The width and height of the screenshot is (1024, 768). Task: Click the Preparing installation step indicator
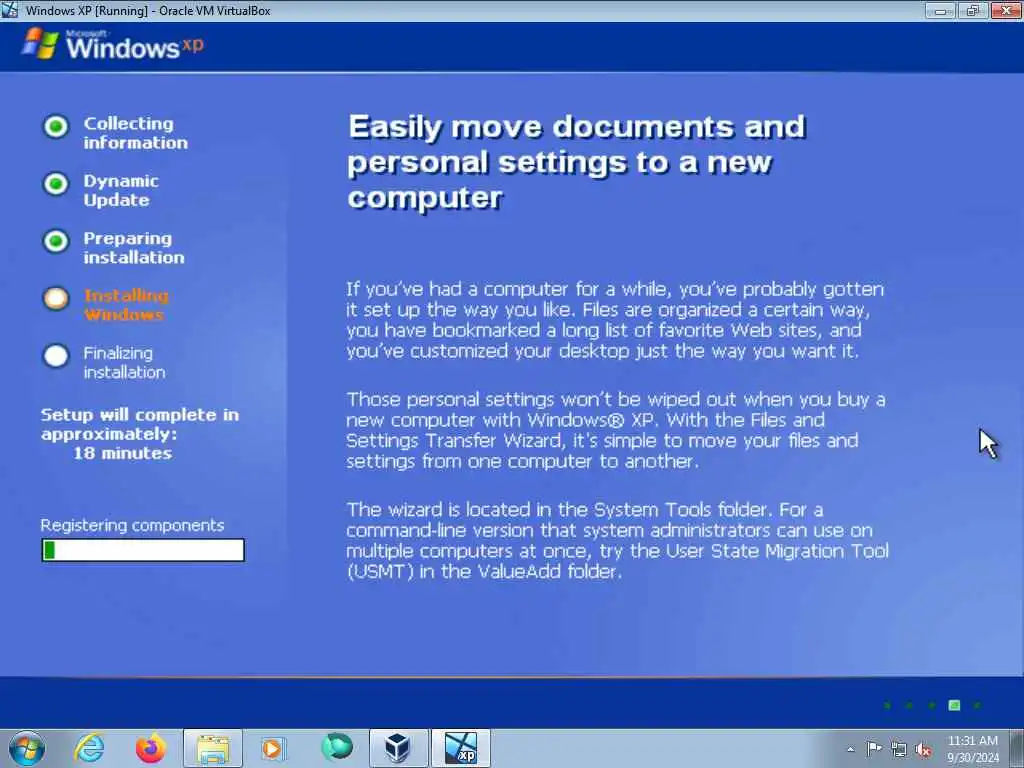[56, 242]
